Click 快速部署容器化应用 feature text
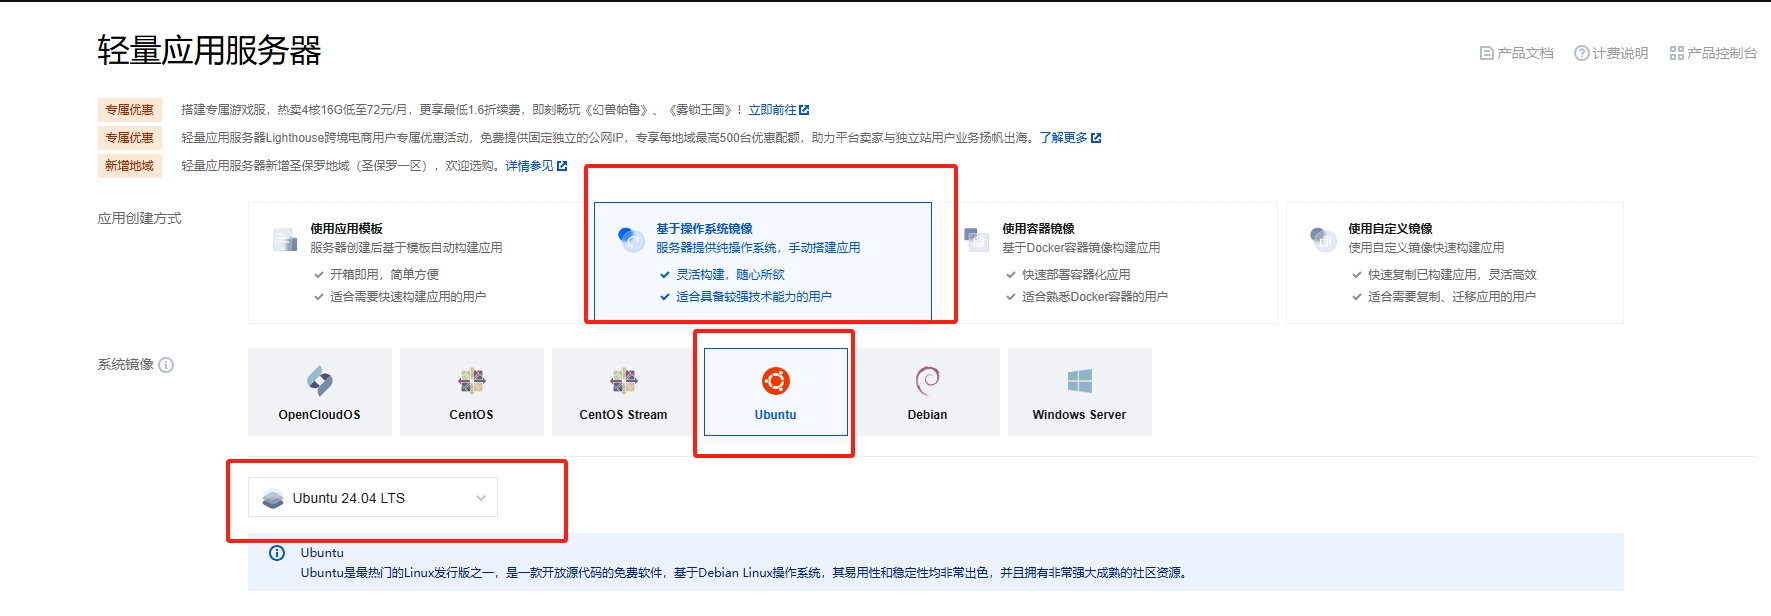The height and width of the screenshot is (616, 1771). click(1076, 274)
